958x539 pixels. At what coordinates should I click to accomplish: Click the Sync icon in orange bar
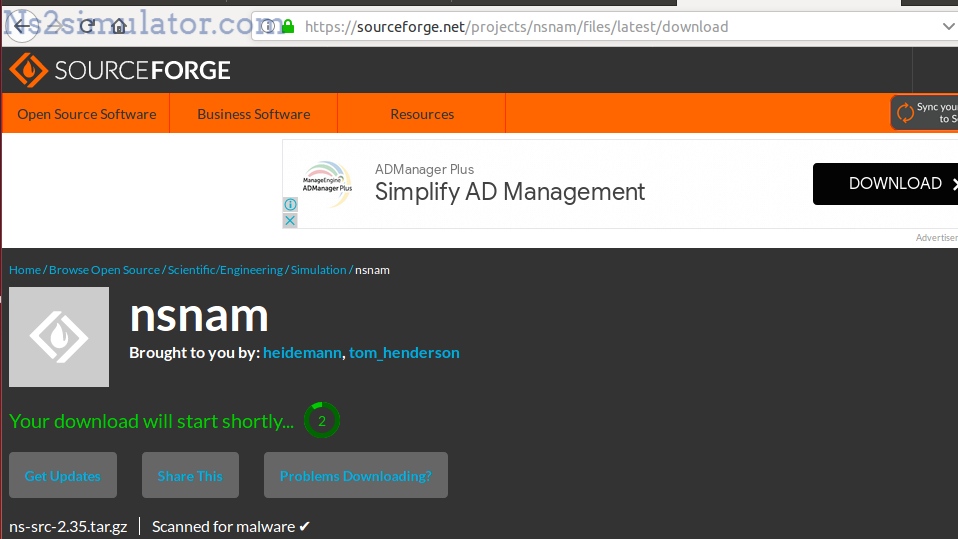(905, 112)
